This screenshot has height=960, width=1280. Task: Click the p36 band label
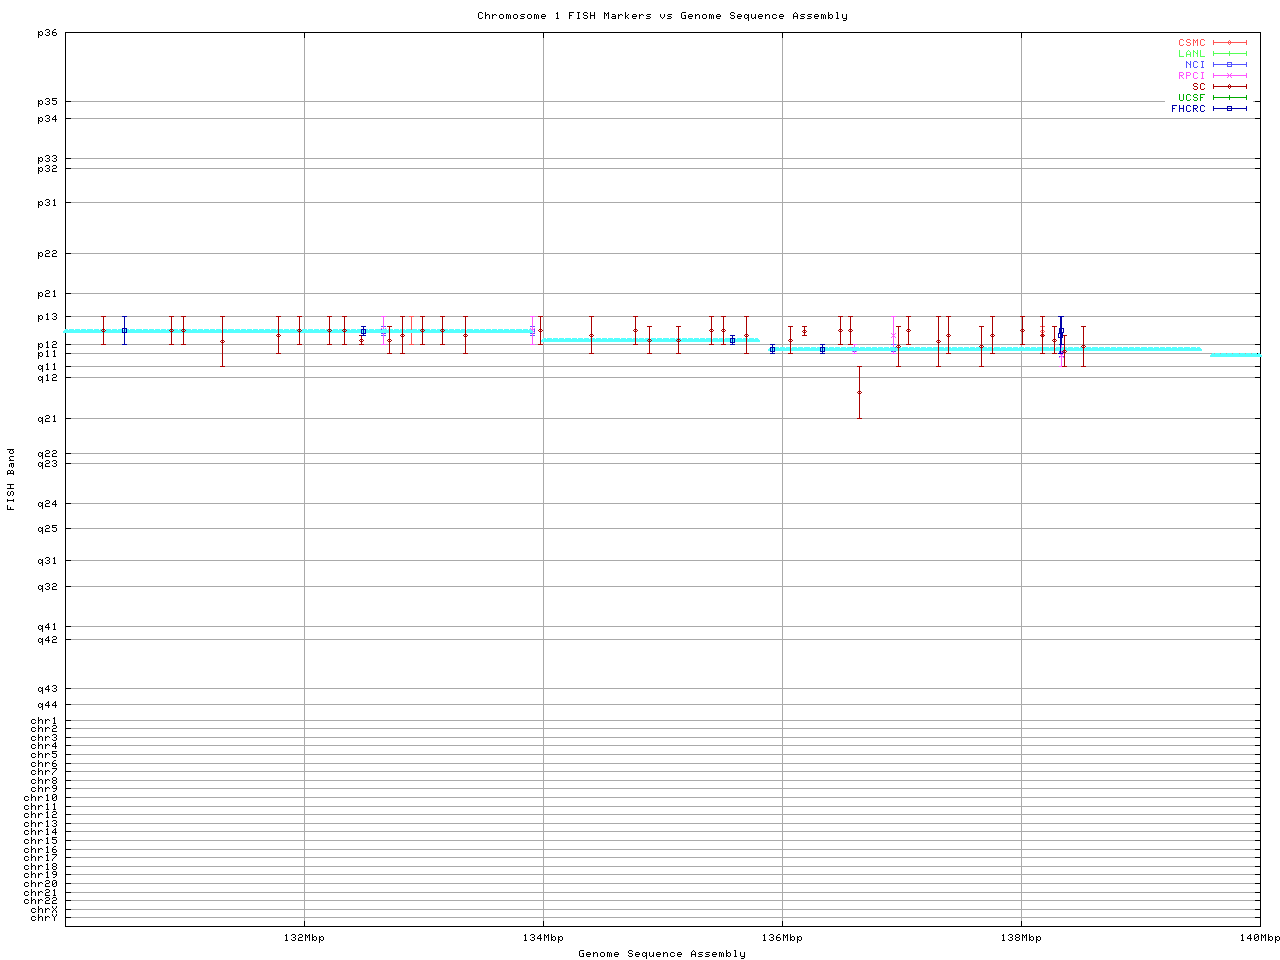point(47,33)
